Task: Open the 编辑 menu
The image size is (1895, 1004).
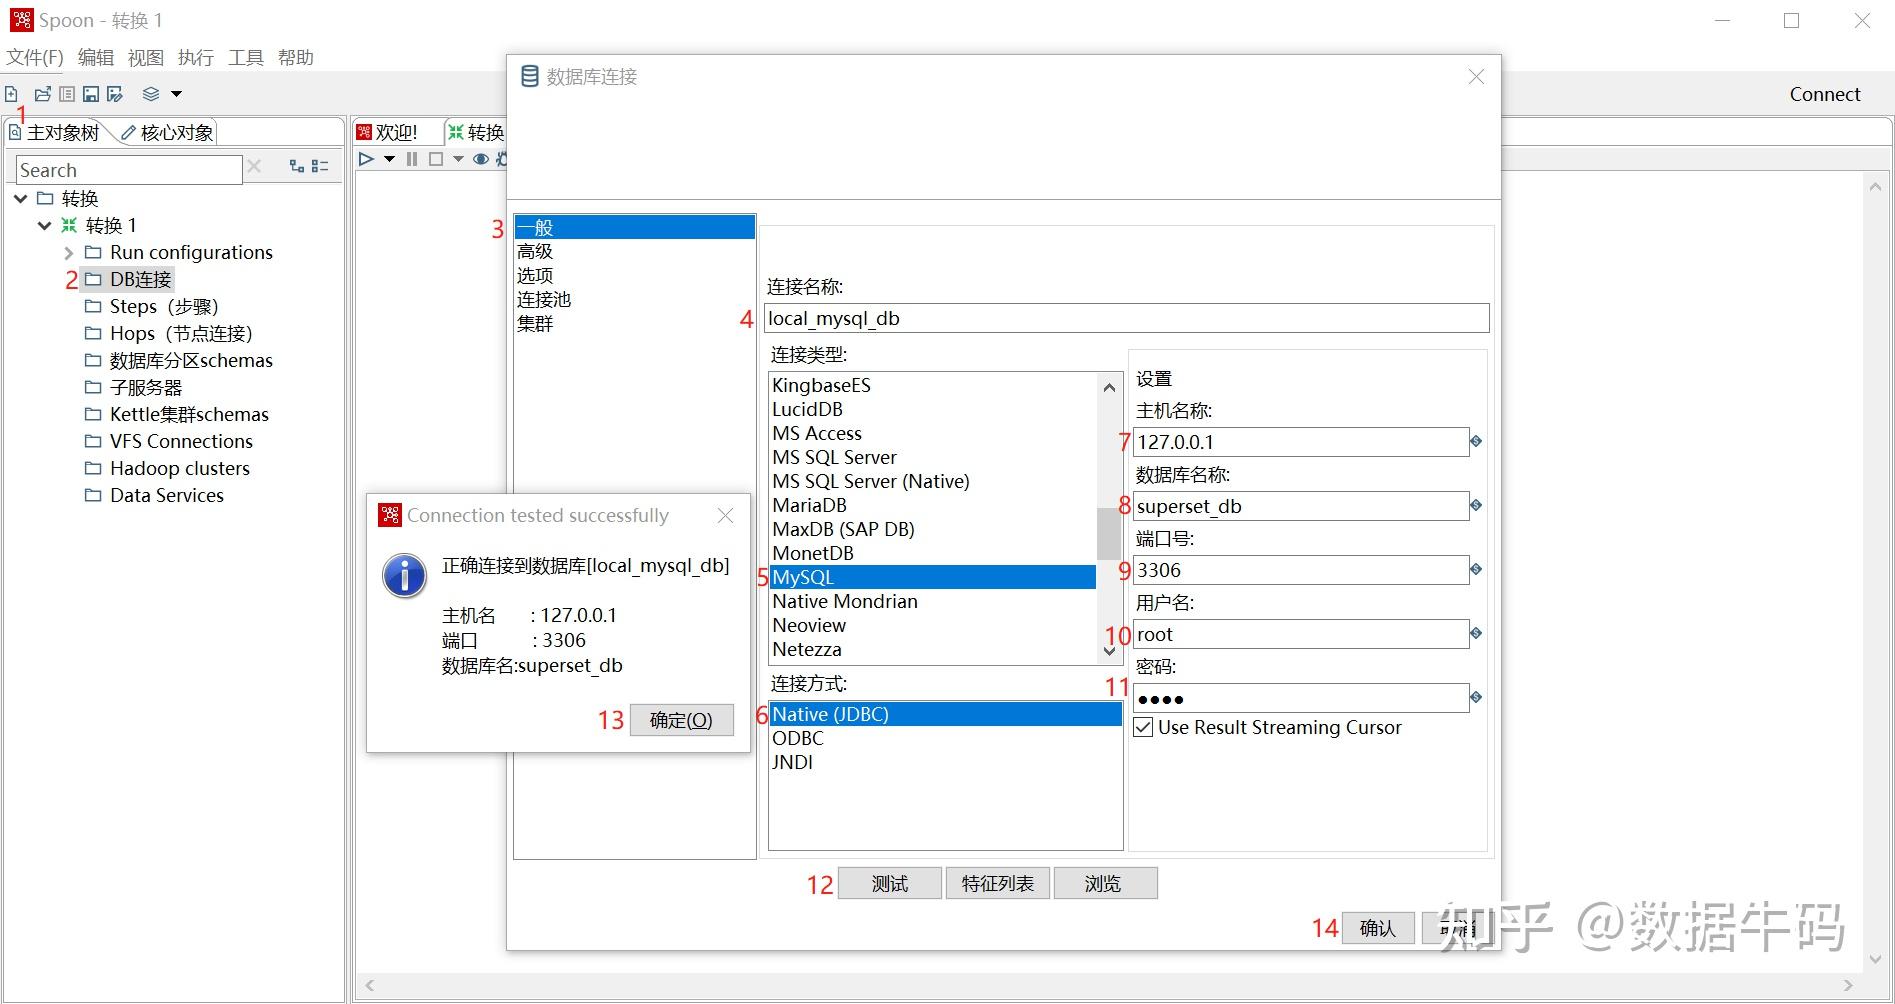Action: tap(96, 57)
